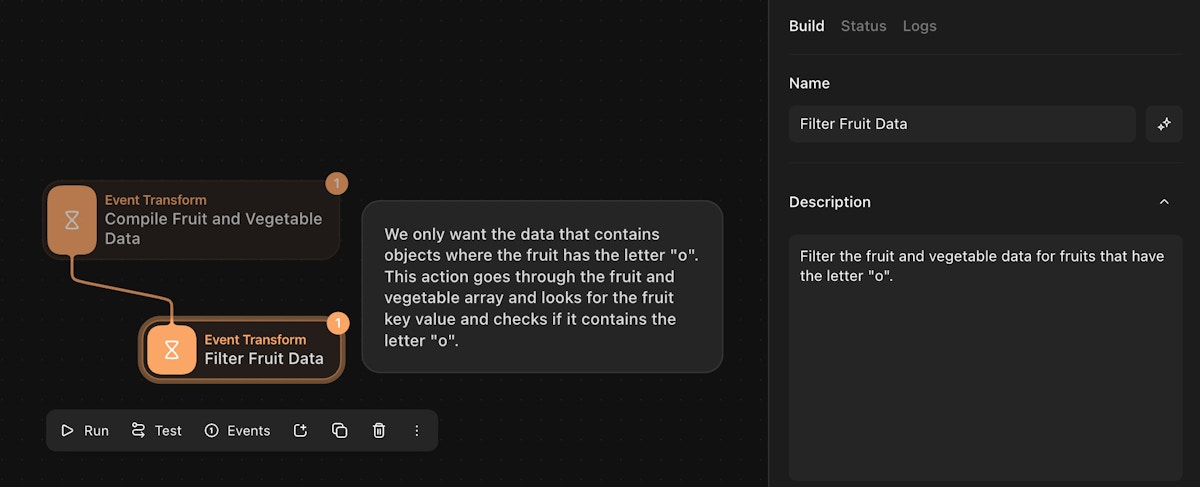
Task: Click event count badge on Filter Fruit Data
Action: click(338, 323)
